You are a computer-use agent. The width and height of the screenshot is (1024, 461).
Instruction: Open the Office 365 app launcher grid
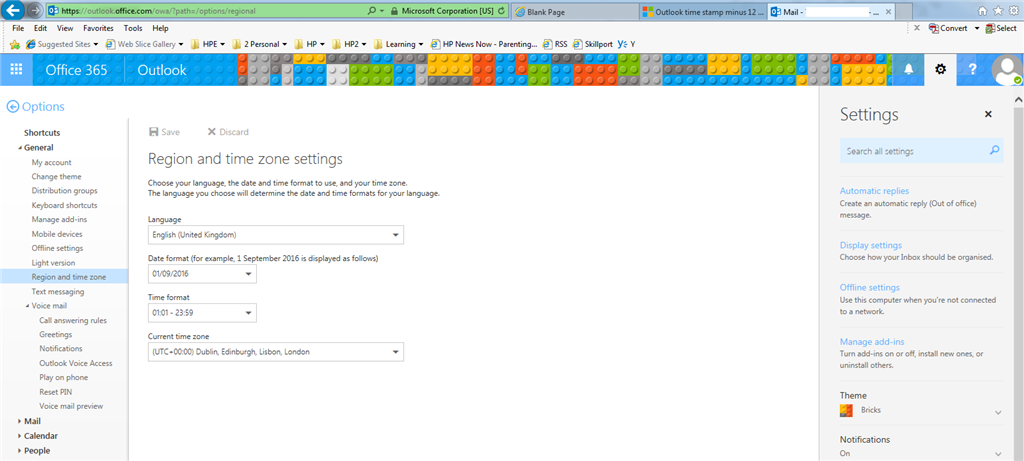(16, 70)
